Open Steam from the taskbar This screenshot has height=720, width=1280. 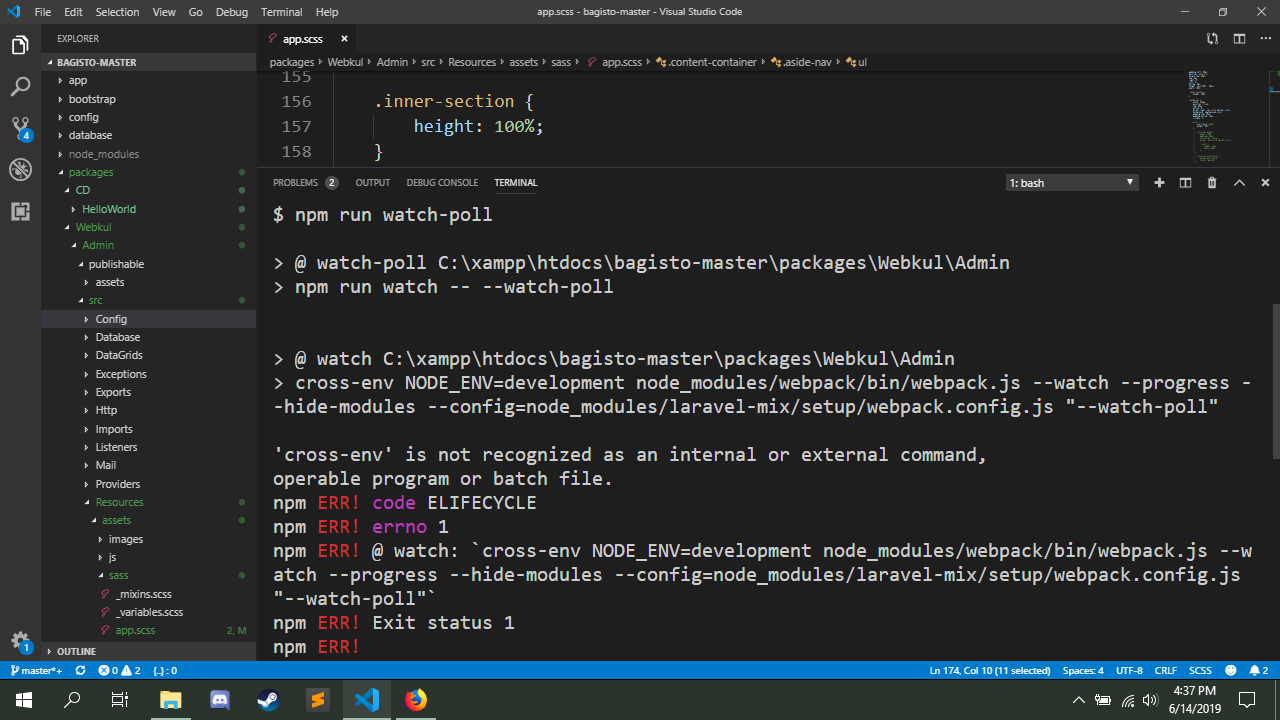(x=268, y=700)
